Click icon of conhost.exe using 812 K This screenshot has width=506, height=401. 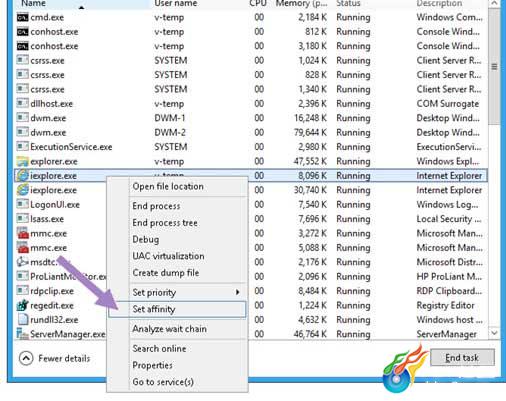(22, 32)
